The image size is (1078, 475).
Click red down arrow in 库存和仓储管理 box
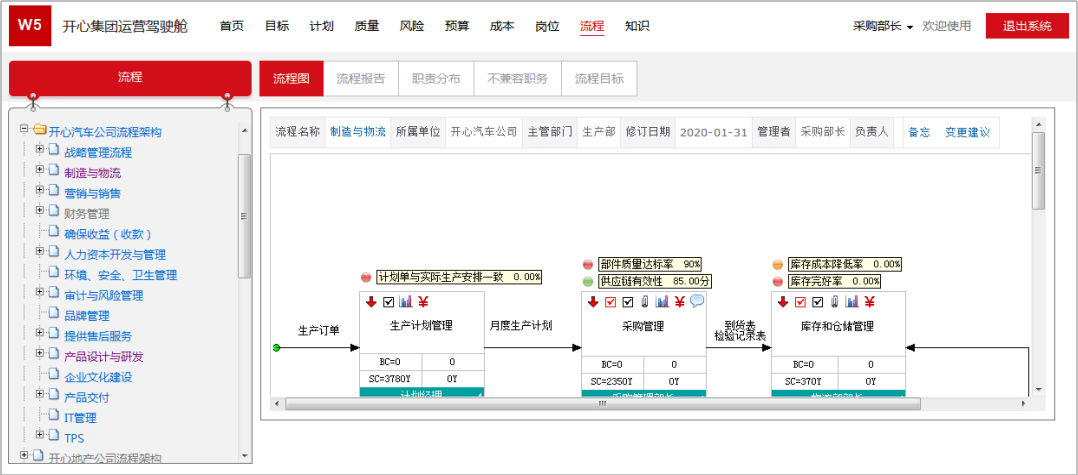coord(781,302)
